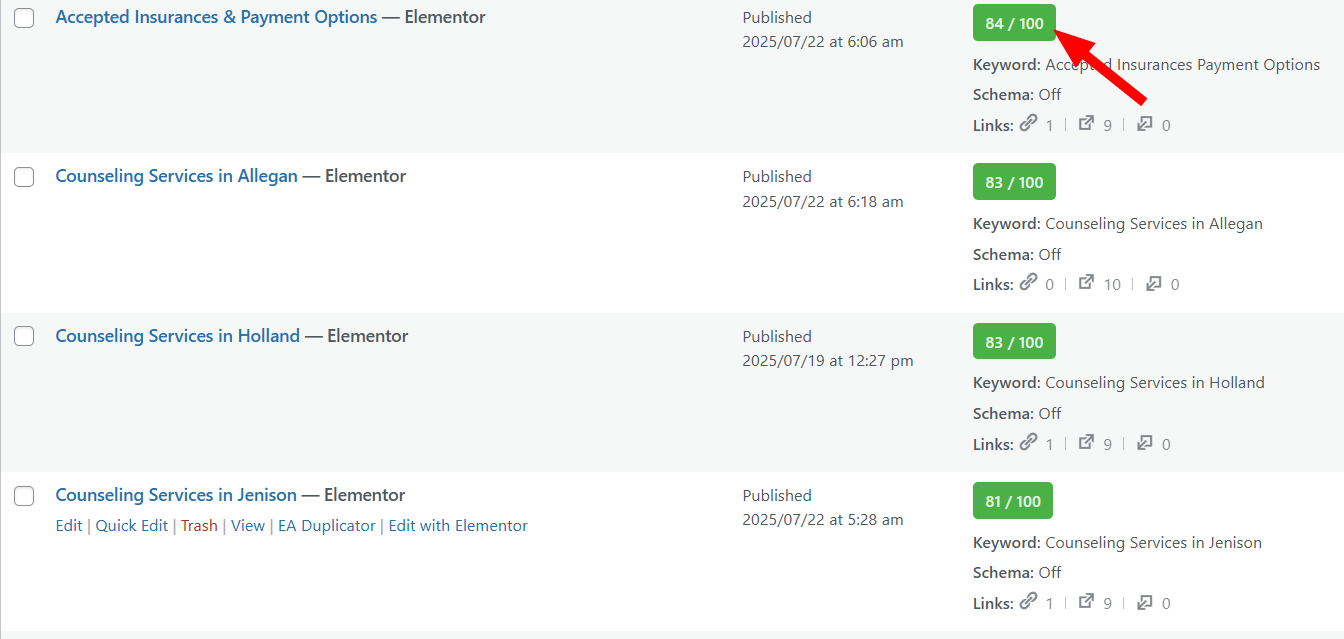
Task: Click the 84 / 100 SEO score badge
Action: [x=1013, y=24]
